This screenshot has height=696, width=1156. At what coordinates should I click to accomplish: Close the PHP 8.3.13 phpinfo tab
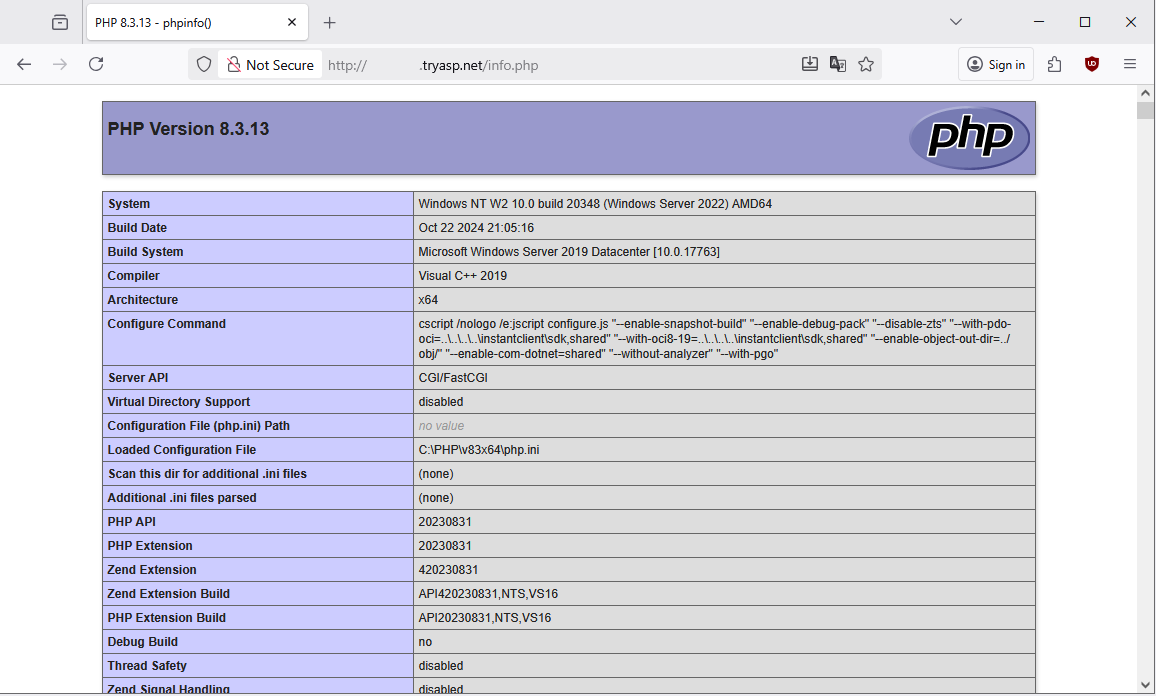292,22
